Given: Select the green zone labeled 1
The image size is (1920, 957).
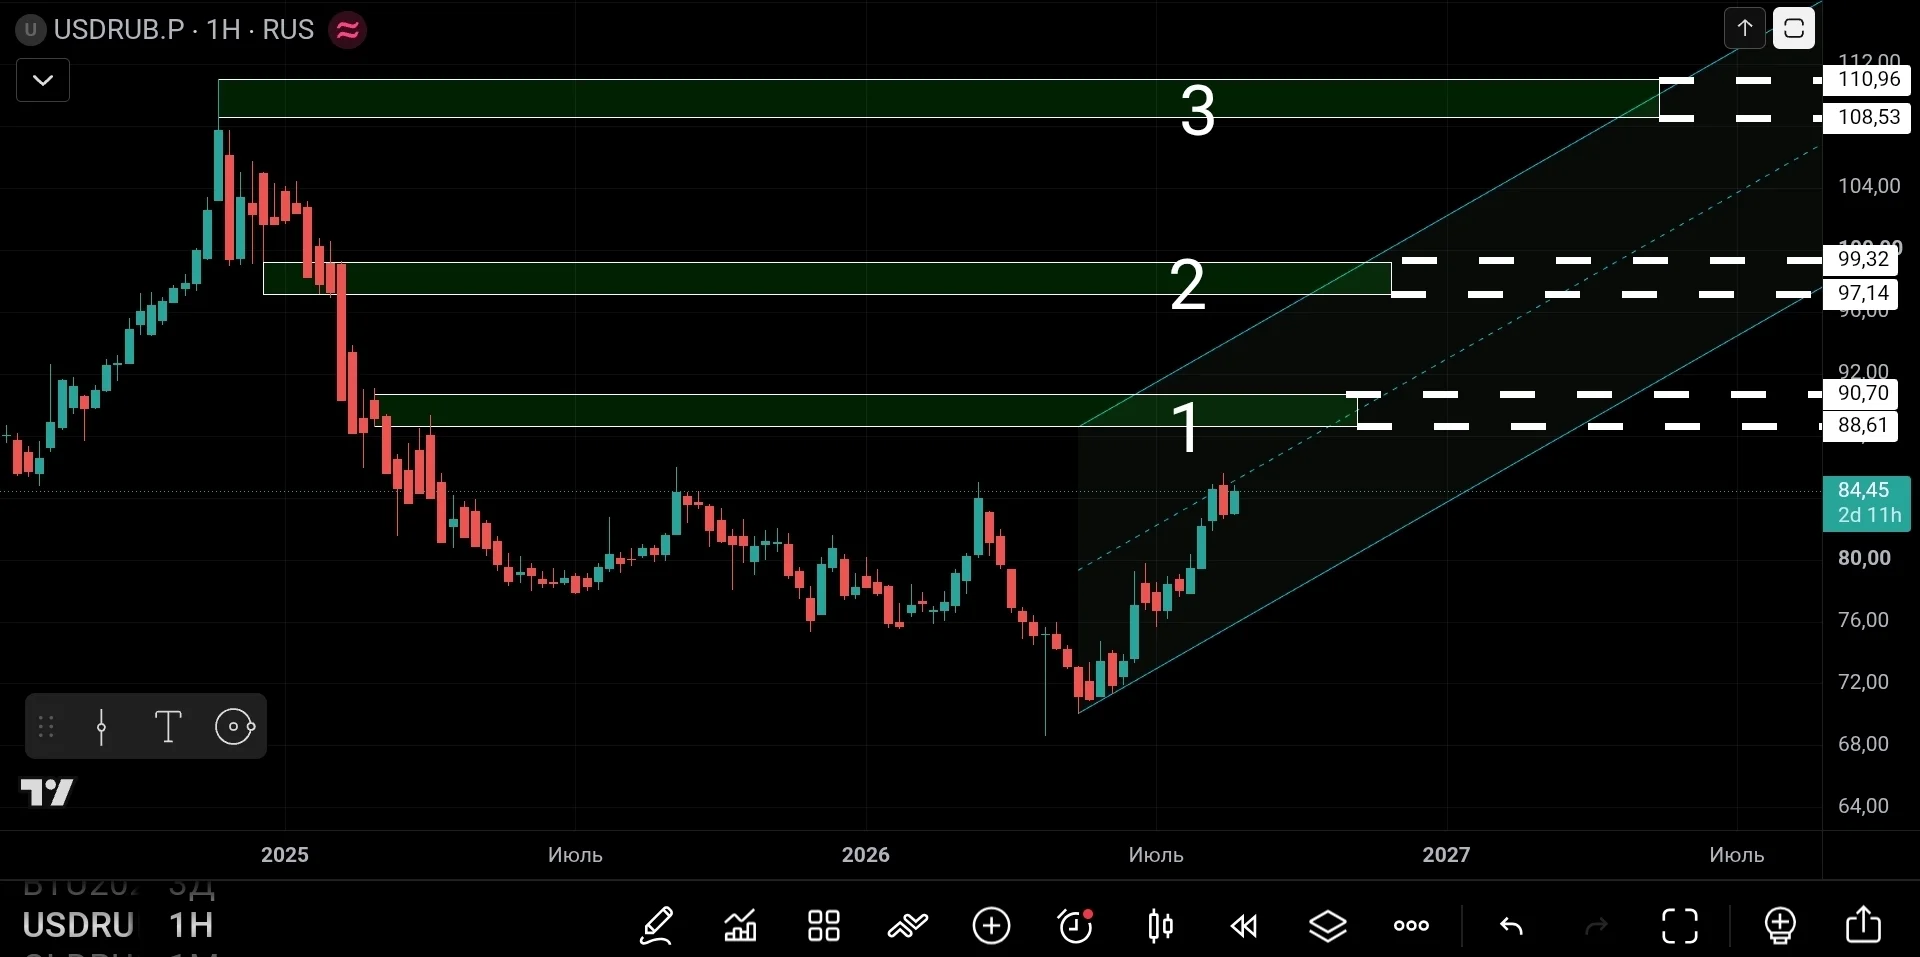Looking at the screenshot, I should (866, 410).
